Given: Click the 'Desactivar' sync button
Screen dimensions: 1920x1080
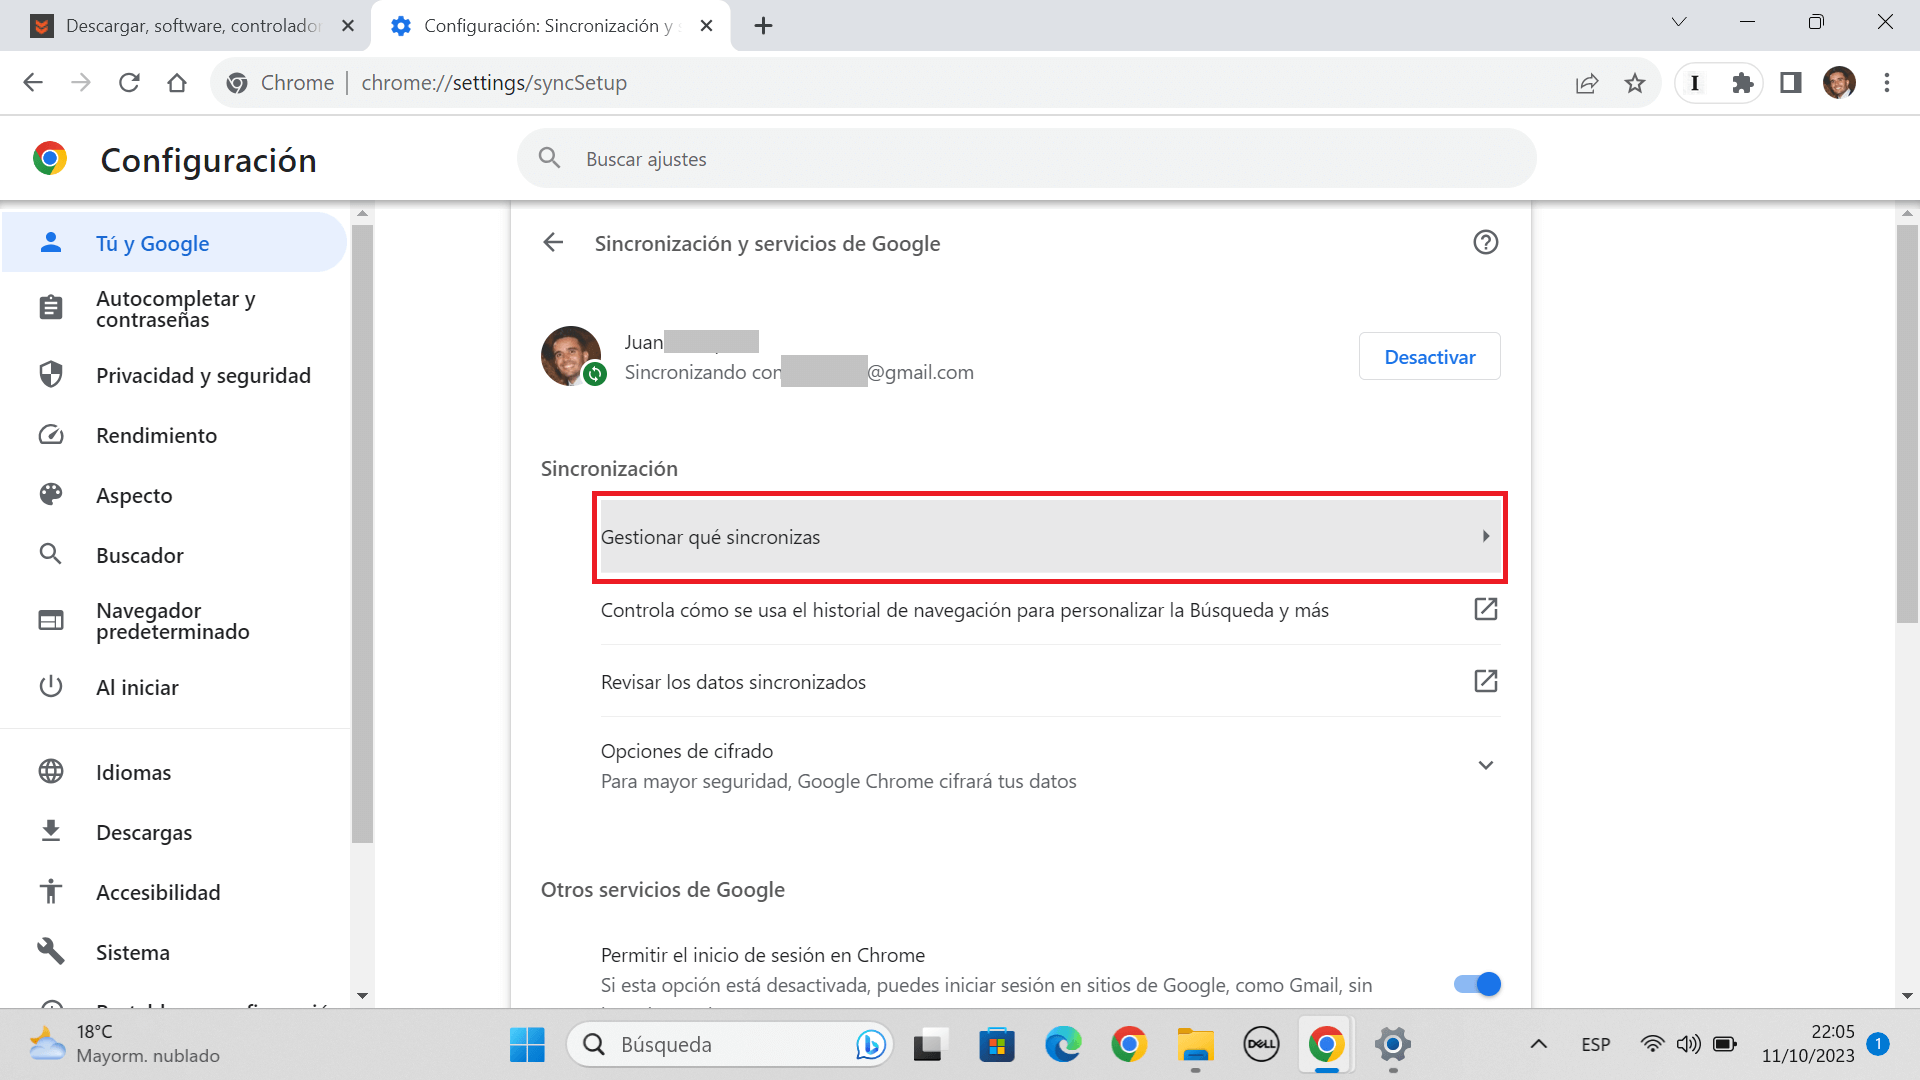Looking at the screenshot, I should (x=1429, y=356).
